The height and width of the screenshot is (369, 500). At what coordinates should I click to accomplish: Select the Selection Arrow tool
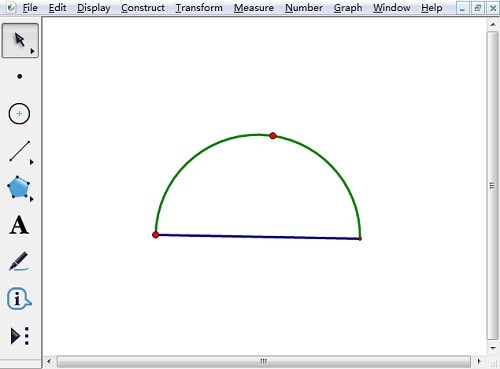20,40
